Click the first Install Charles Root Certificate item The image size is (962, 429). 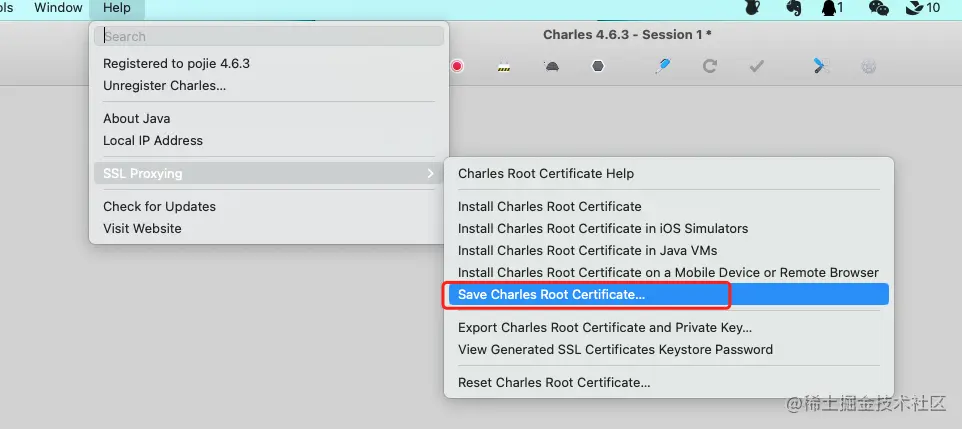point(669,206)
